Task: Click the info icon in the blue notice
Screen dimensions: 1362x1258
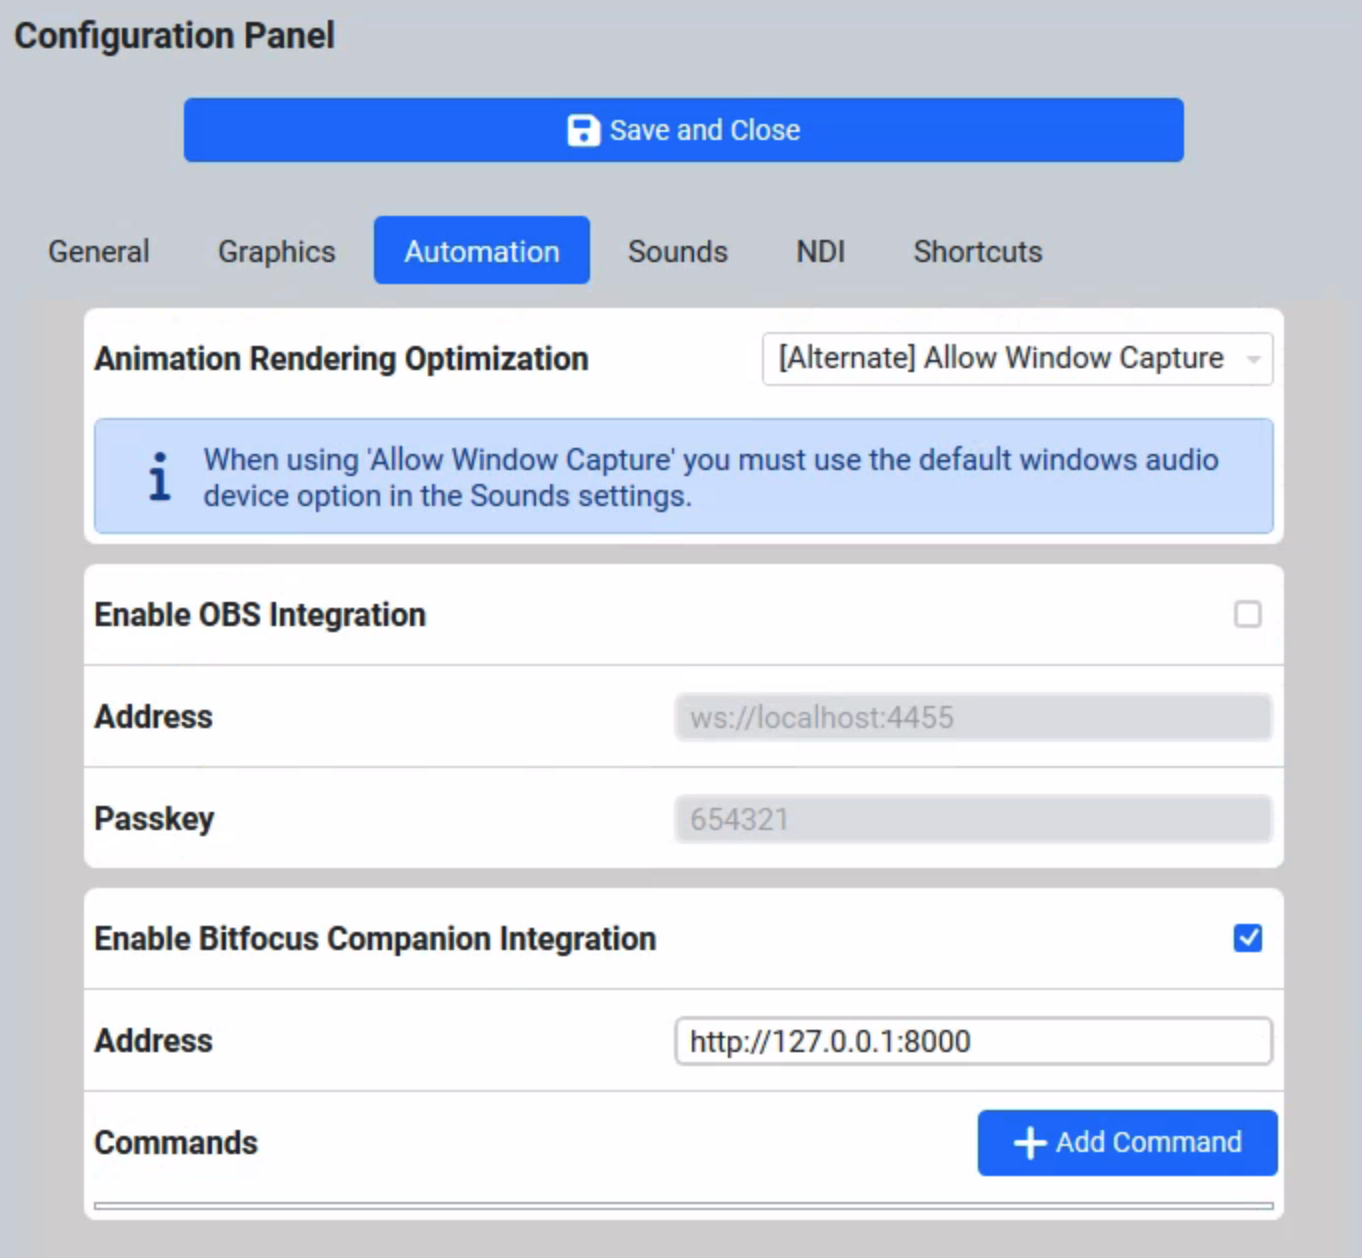Action: (x=160, y=476)
